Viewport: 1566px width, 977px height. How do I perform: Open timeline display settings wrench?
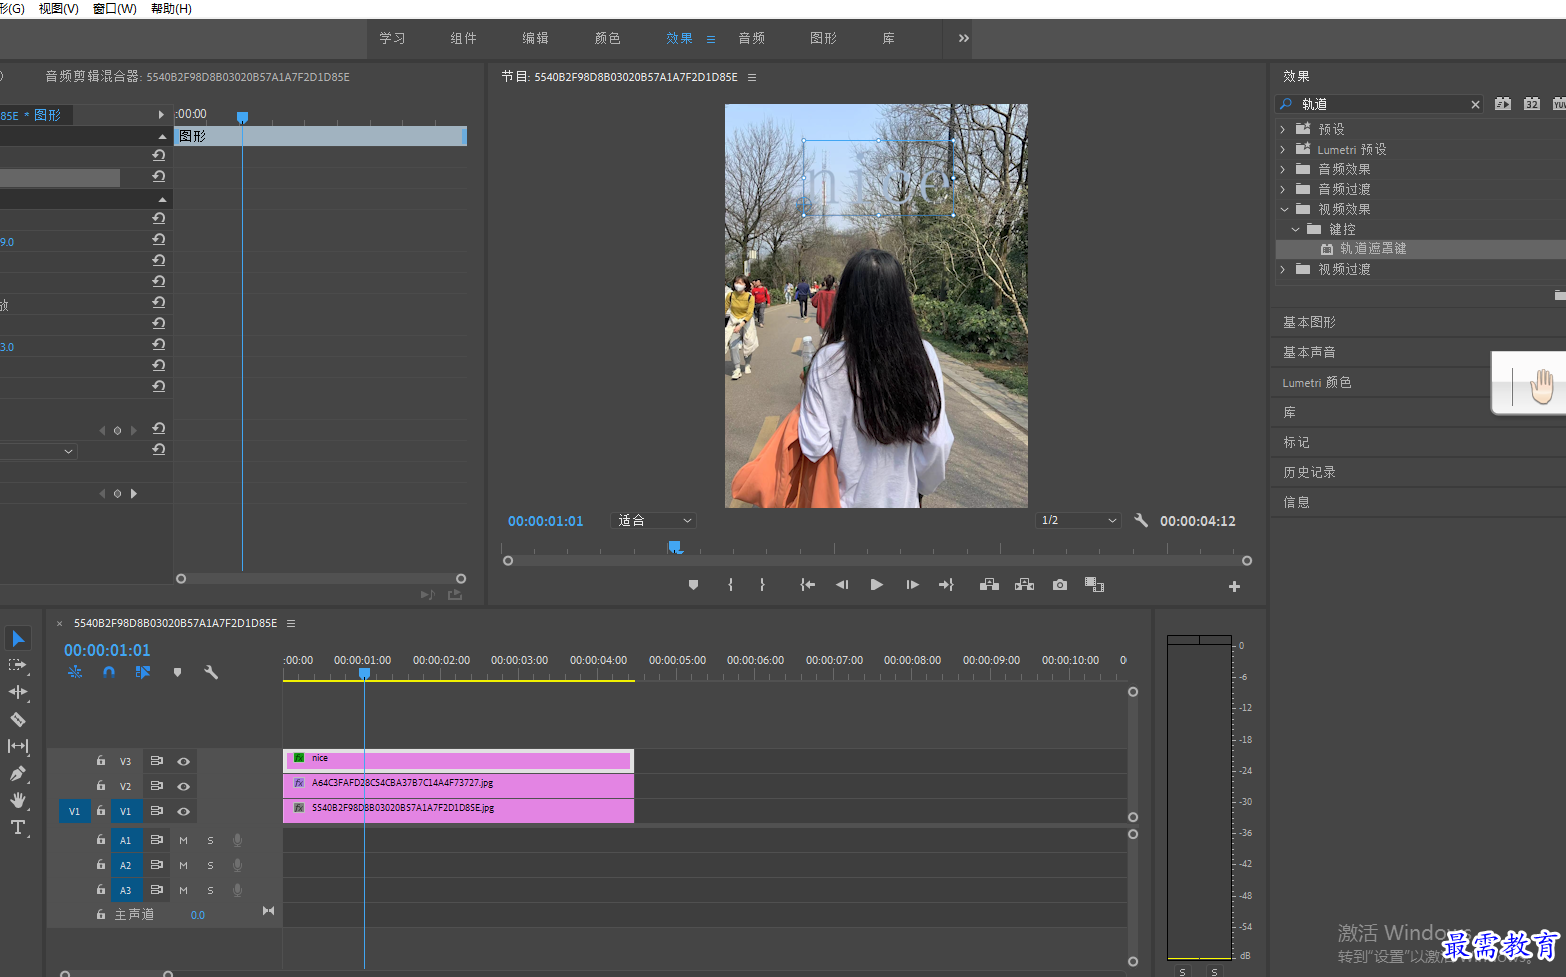(x=211, y=672)
